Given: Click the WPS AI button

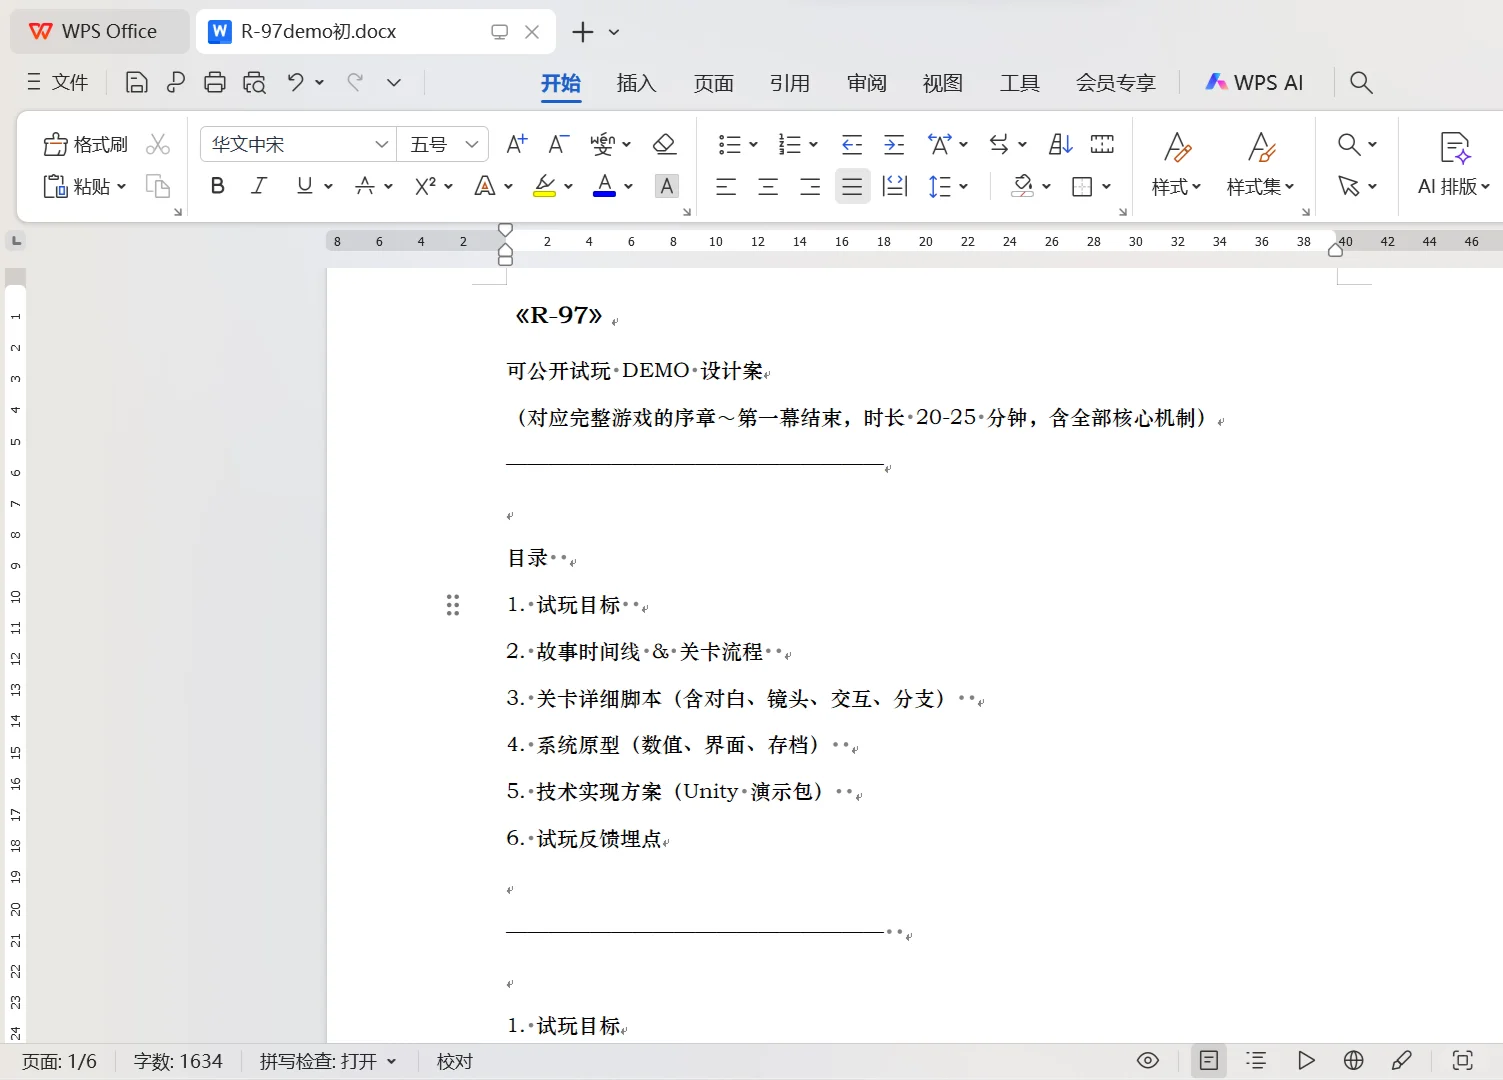Looking at the screenshot, I should click(1255, 82).
